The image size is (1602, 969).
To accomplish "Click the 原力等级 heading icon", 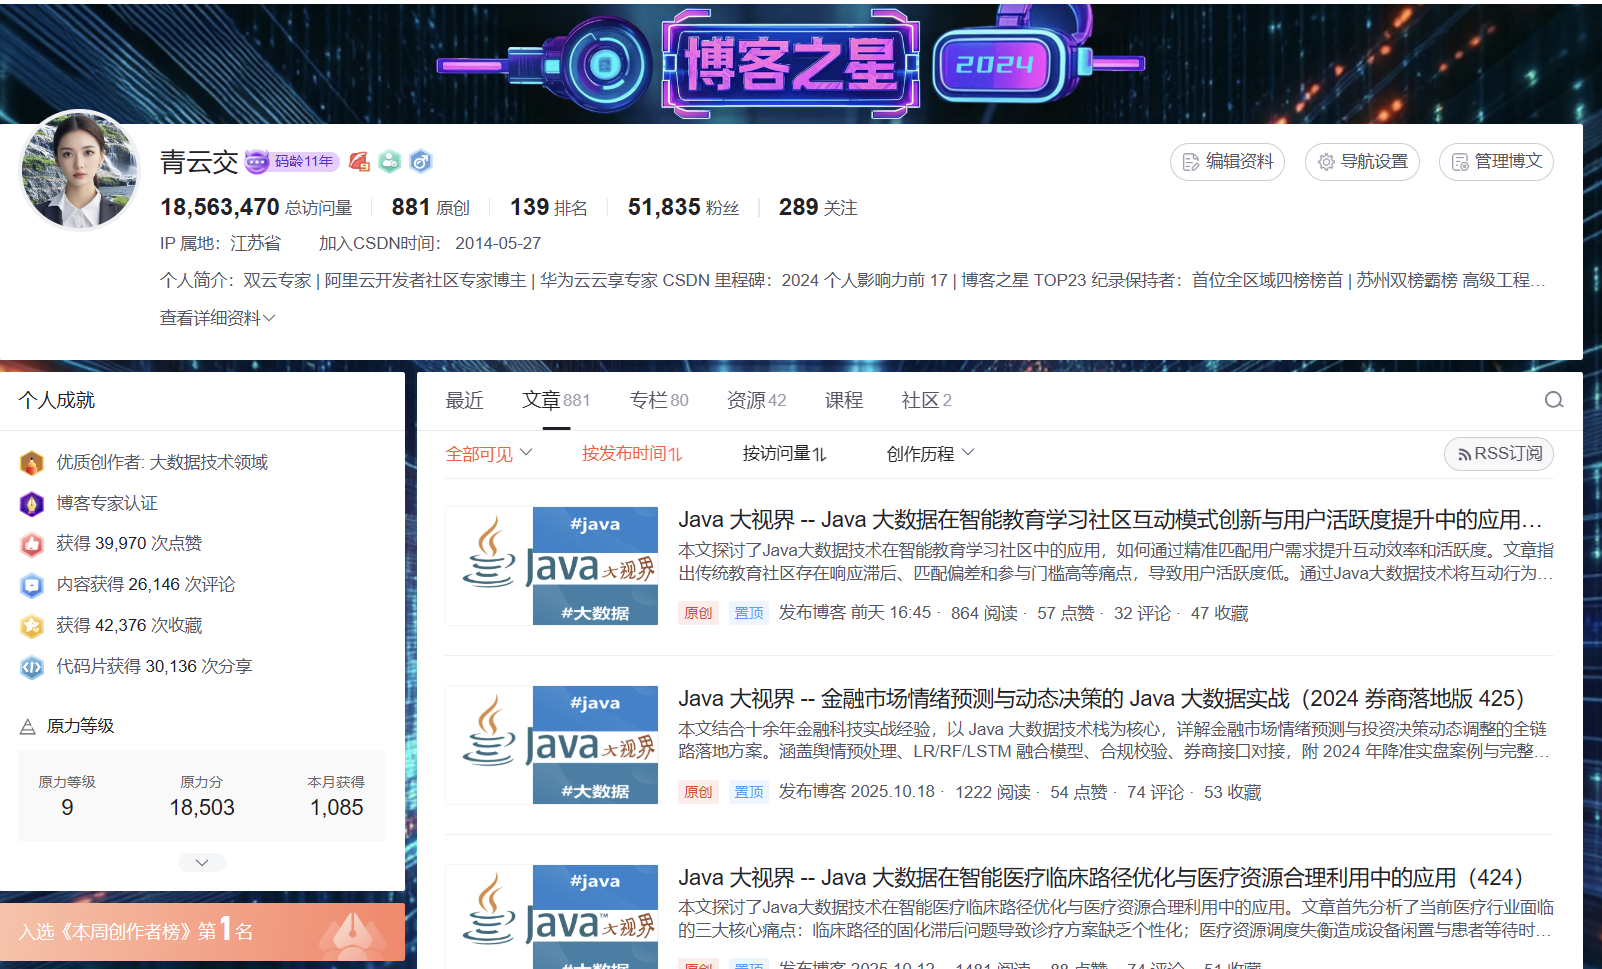I will [28, 727].
